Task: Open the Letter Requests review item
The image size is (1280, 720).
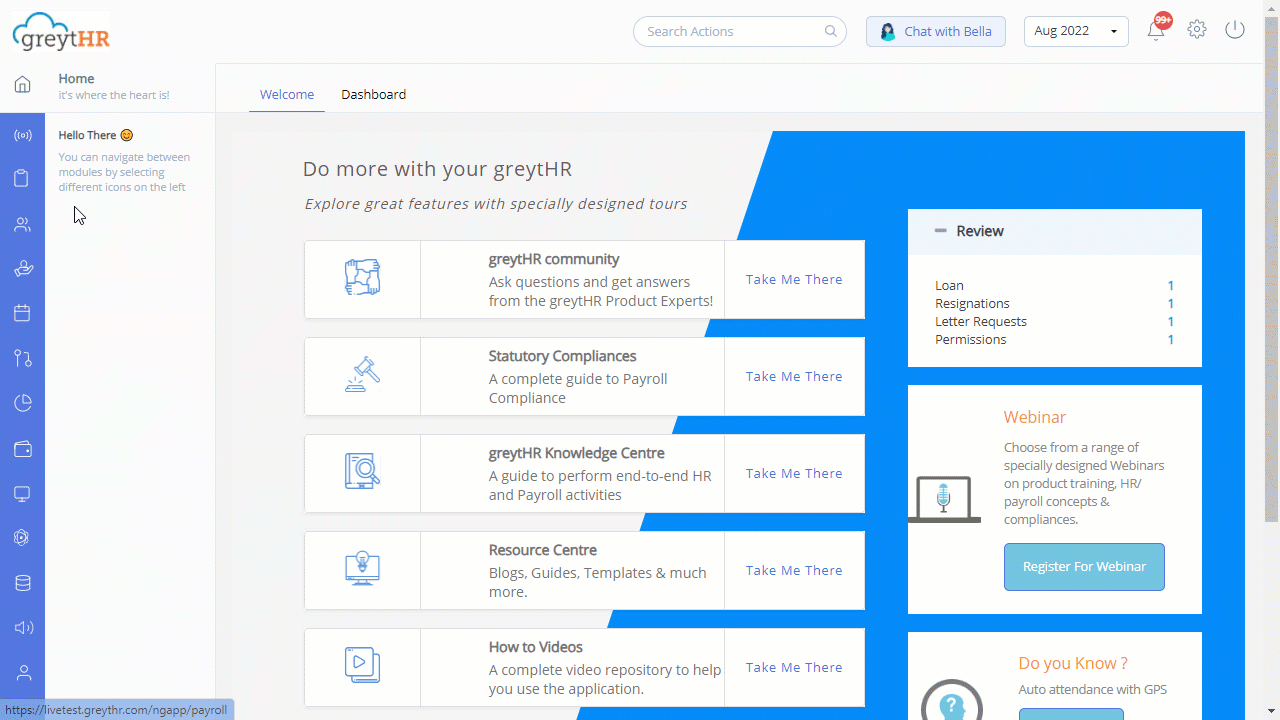Action: pos(981,321)
